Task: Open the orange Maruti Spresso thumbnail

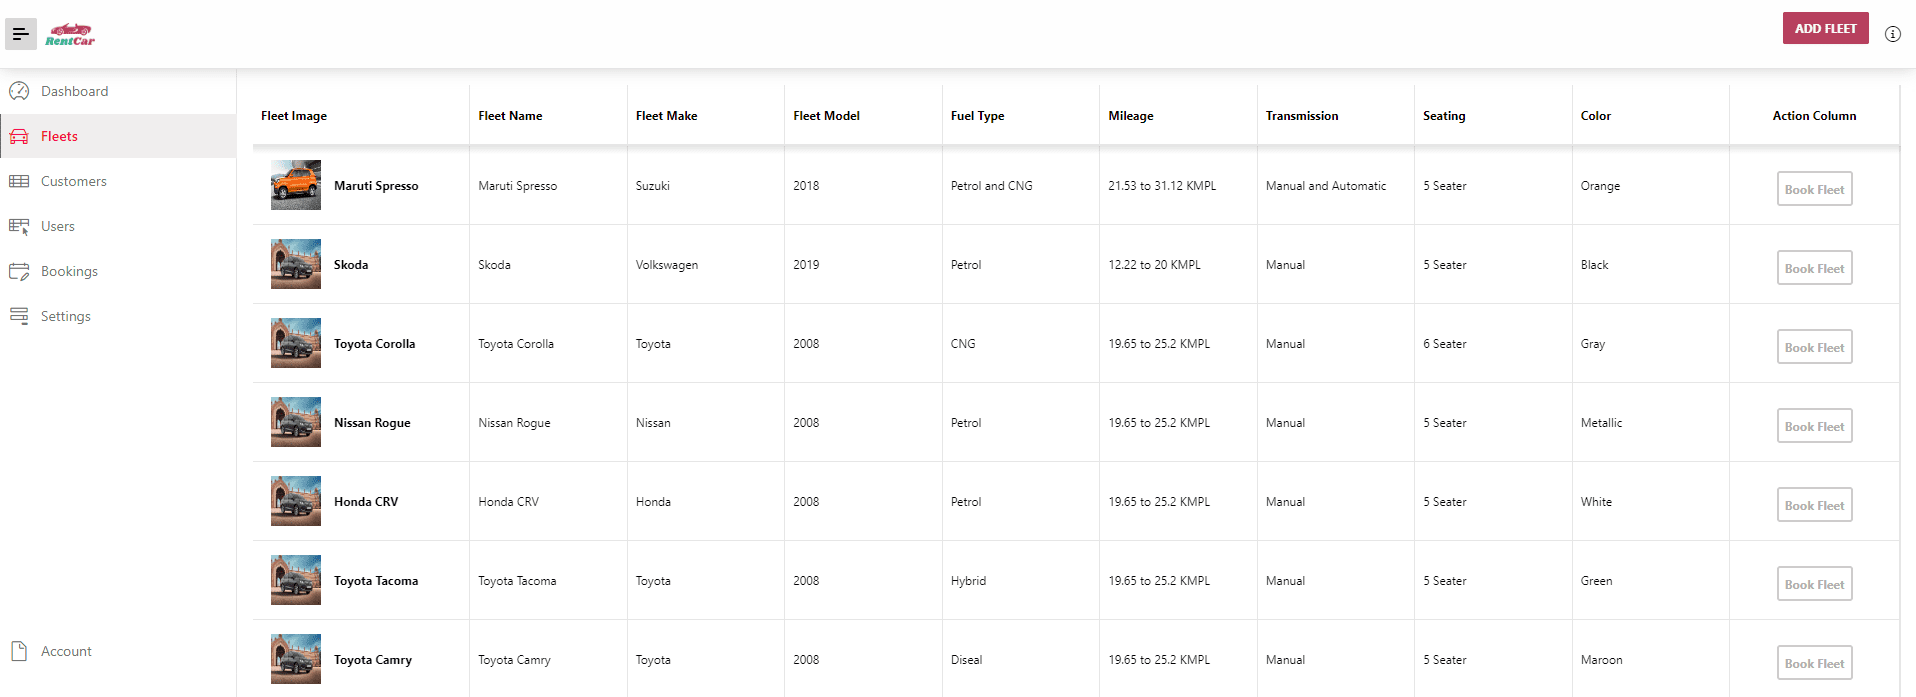Action: tap(296, 185)
